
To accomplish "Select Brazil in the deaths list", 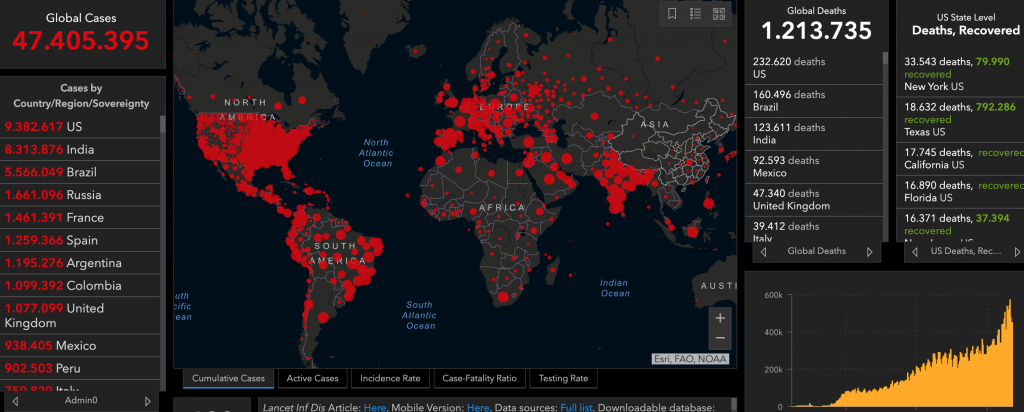I will [790, 101].
